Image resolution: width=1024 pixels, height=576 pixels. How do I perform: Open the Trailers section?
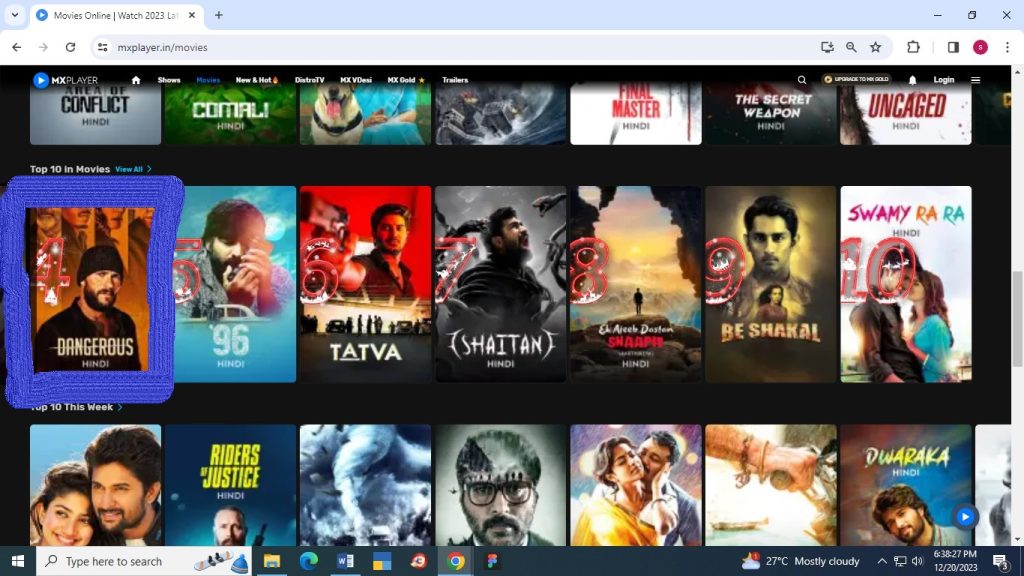455,80
